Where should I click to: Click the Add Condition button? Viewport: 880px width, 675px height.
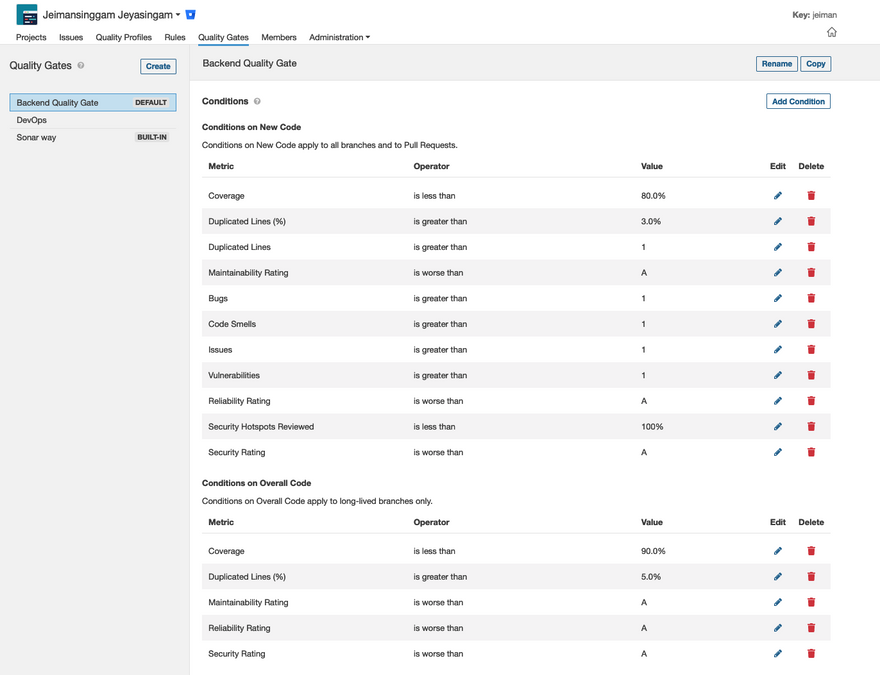click(x=798, y=101)
